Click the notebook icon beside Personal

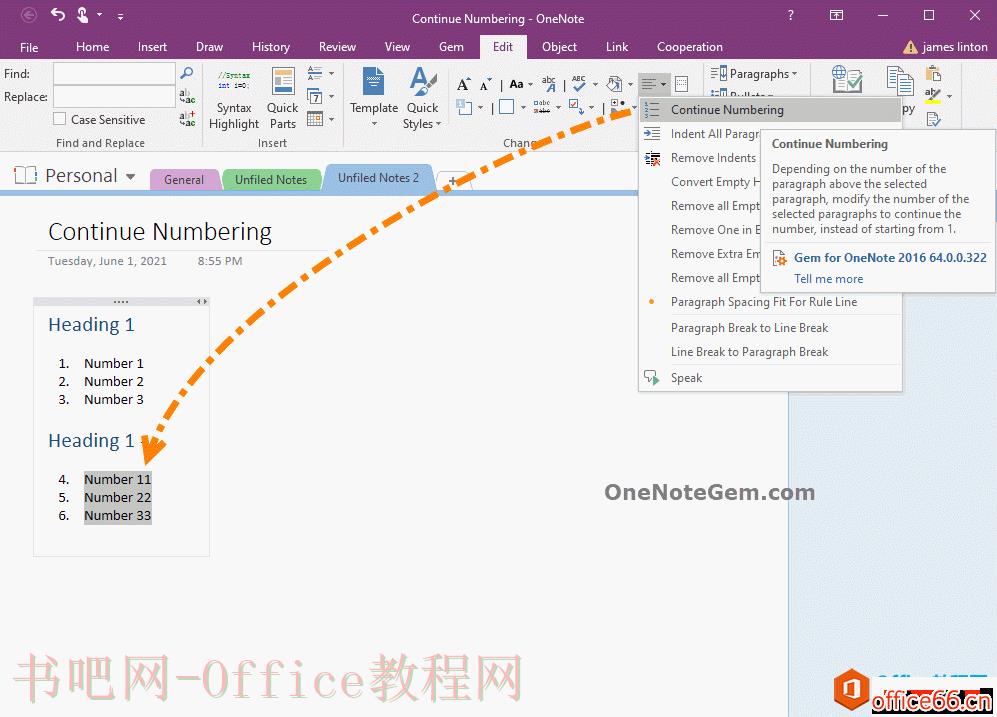25,175
